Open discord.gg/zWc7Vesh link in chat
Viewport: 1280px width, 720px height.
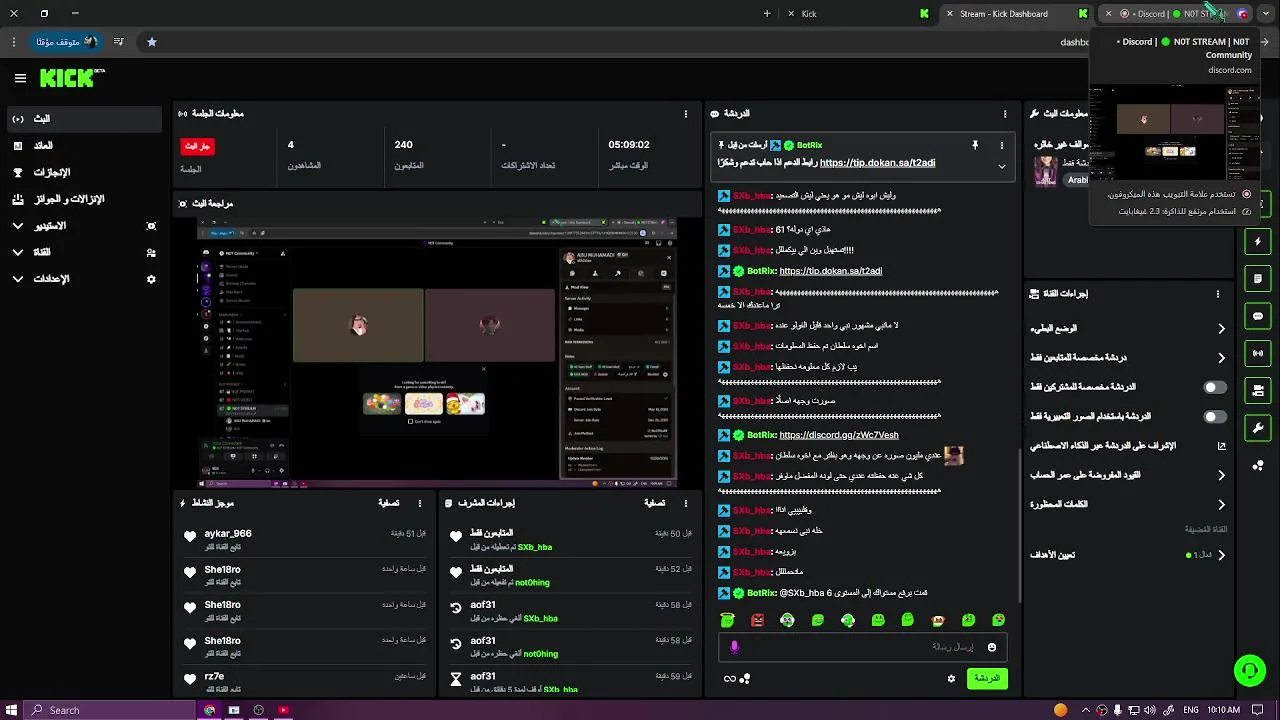(838, 435)
